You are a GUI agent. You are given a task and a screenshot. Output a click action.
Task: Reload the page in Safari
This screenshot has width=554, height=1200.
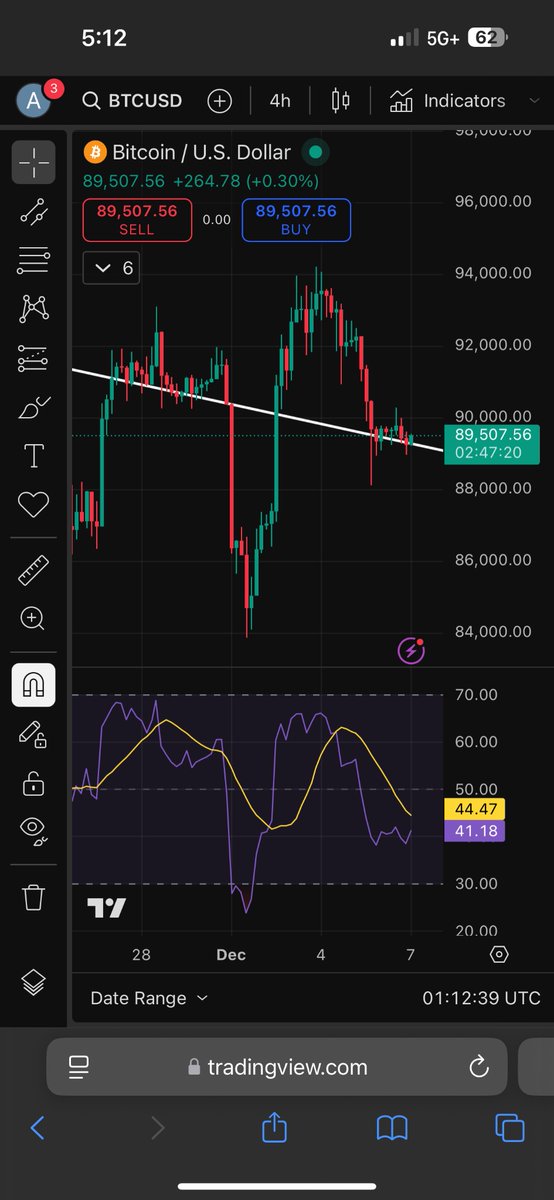pyautogui.click(x=478, y=1067)
